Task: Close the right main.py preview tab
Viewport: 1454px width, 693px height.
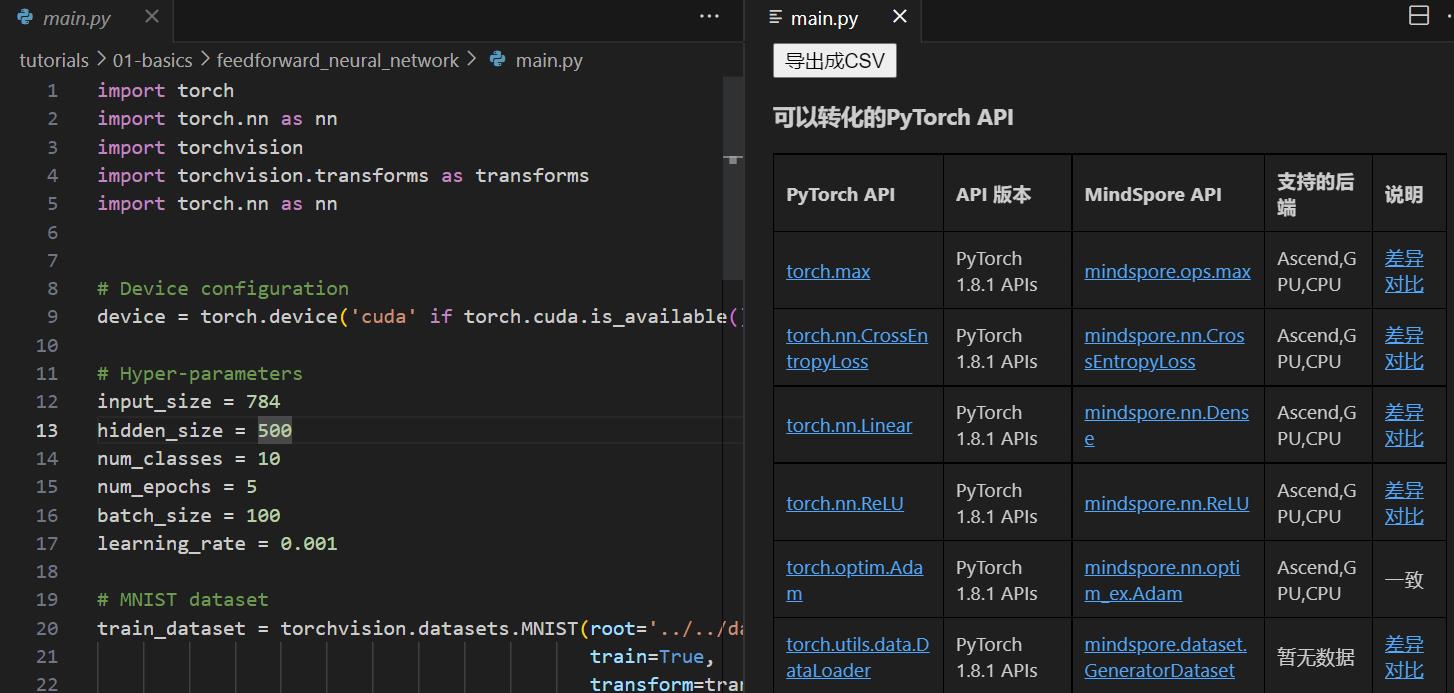Action: pos(899,17)
